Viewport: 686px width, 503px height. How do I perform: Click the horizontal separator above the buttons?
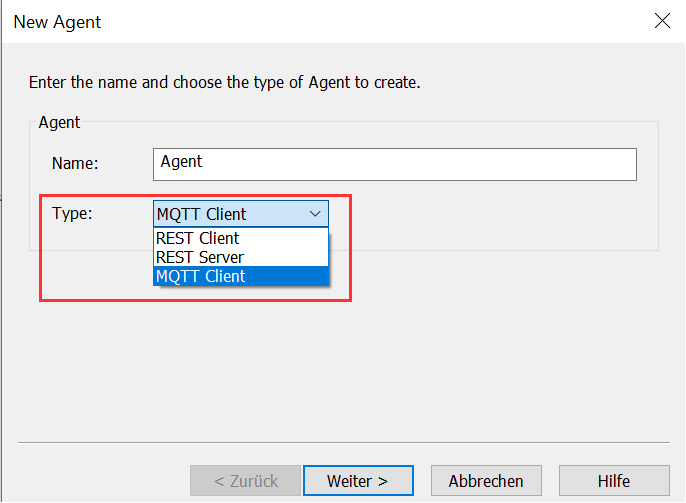(x=342, y=441)
